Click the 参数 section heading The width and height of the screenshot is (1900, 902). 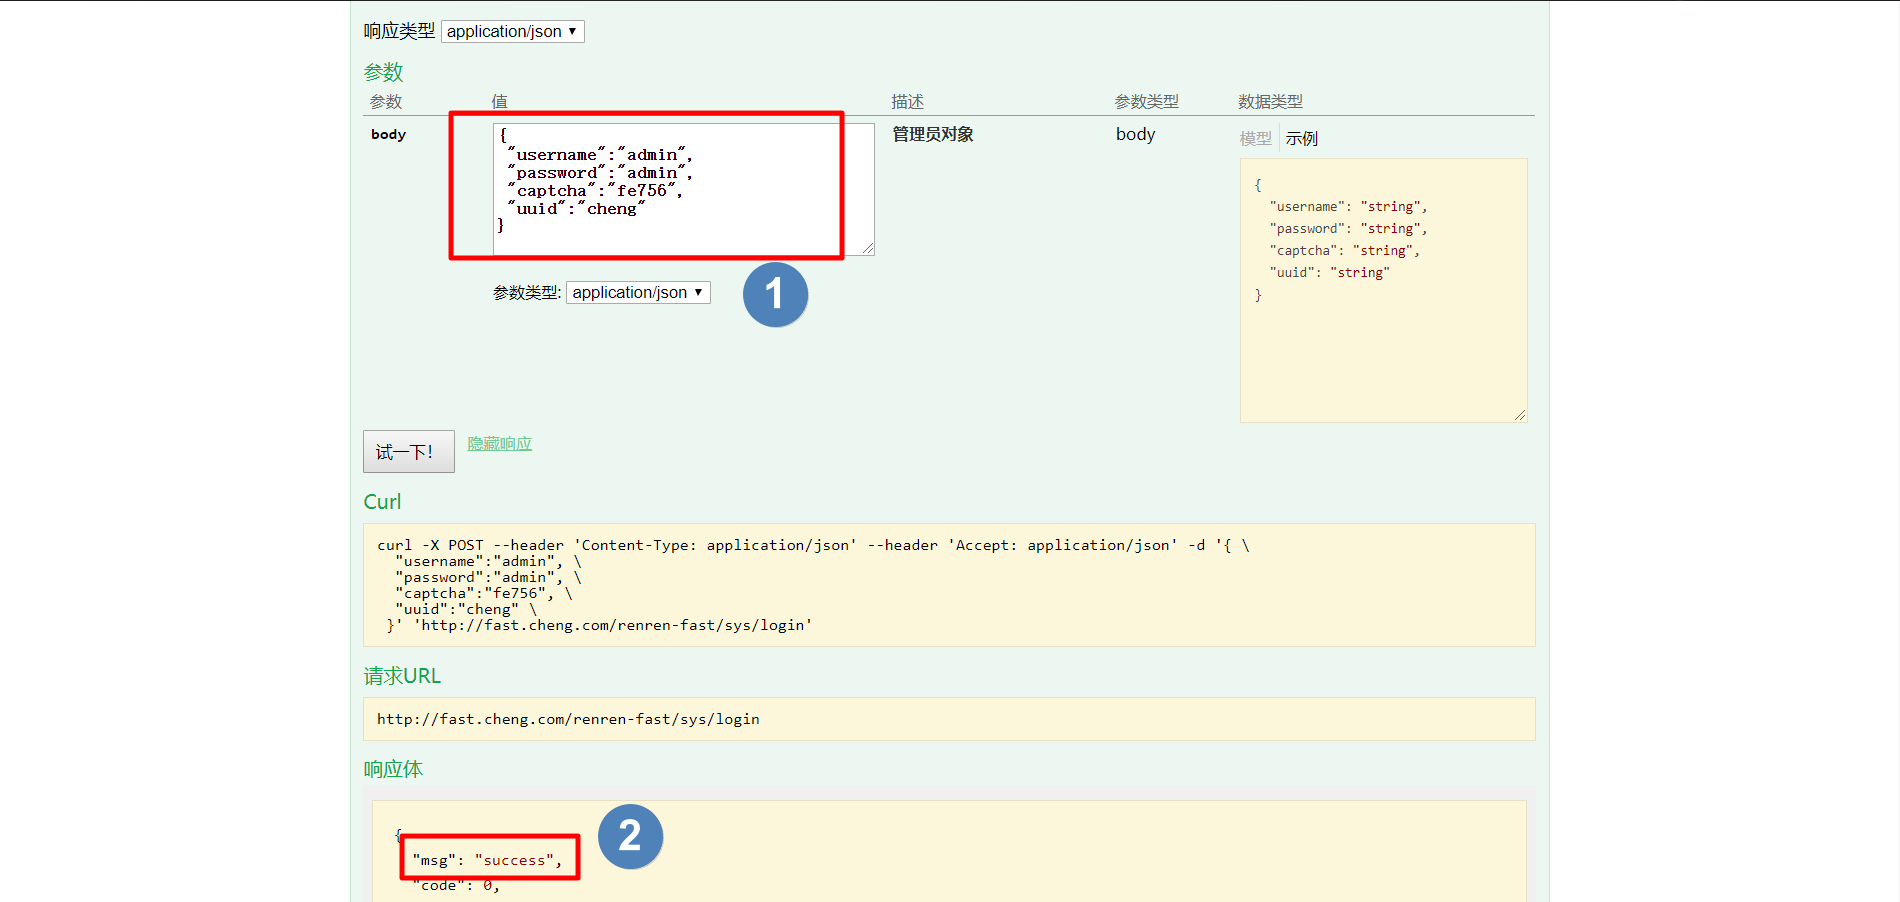(383, 72)
